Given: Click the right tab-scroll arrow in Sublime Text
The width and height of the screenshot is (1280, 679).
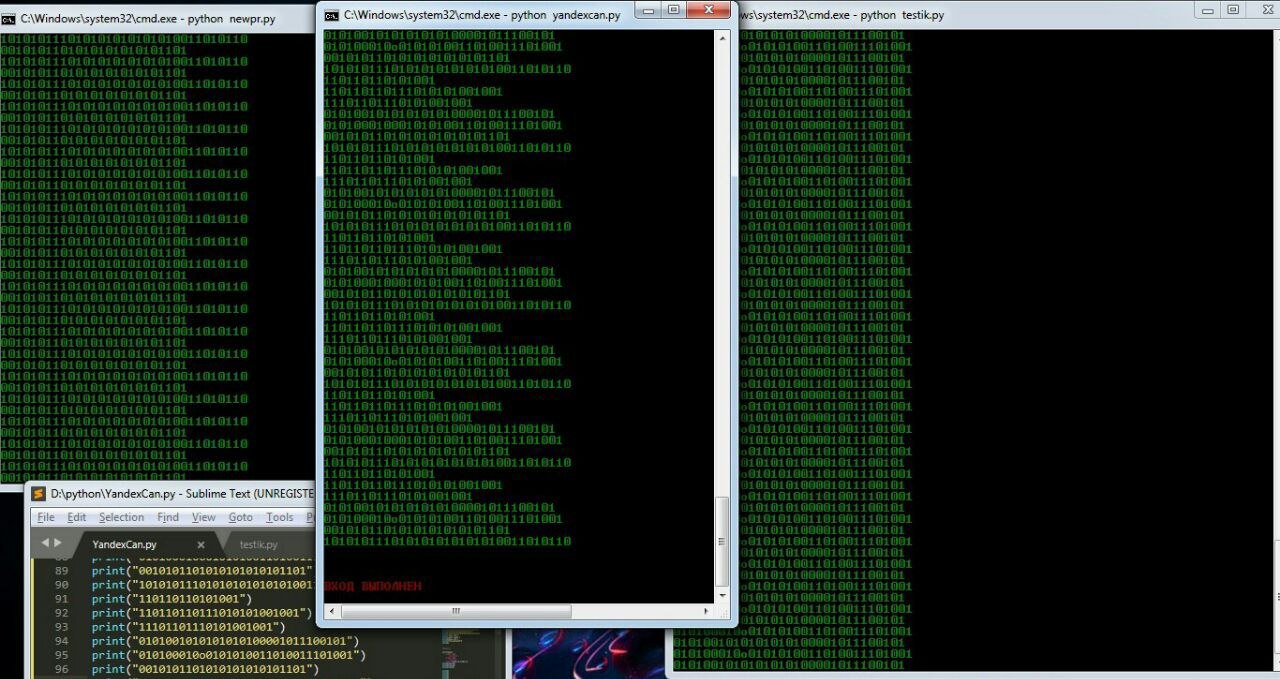Looking at the screenshot, I should (x=57, y=542).
